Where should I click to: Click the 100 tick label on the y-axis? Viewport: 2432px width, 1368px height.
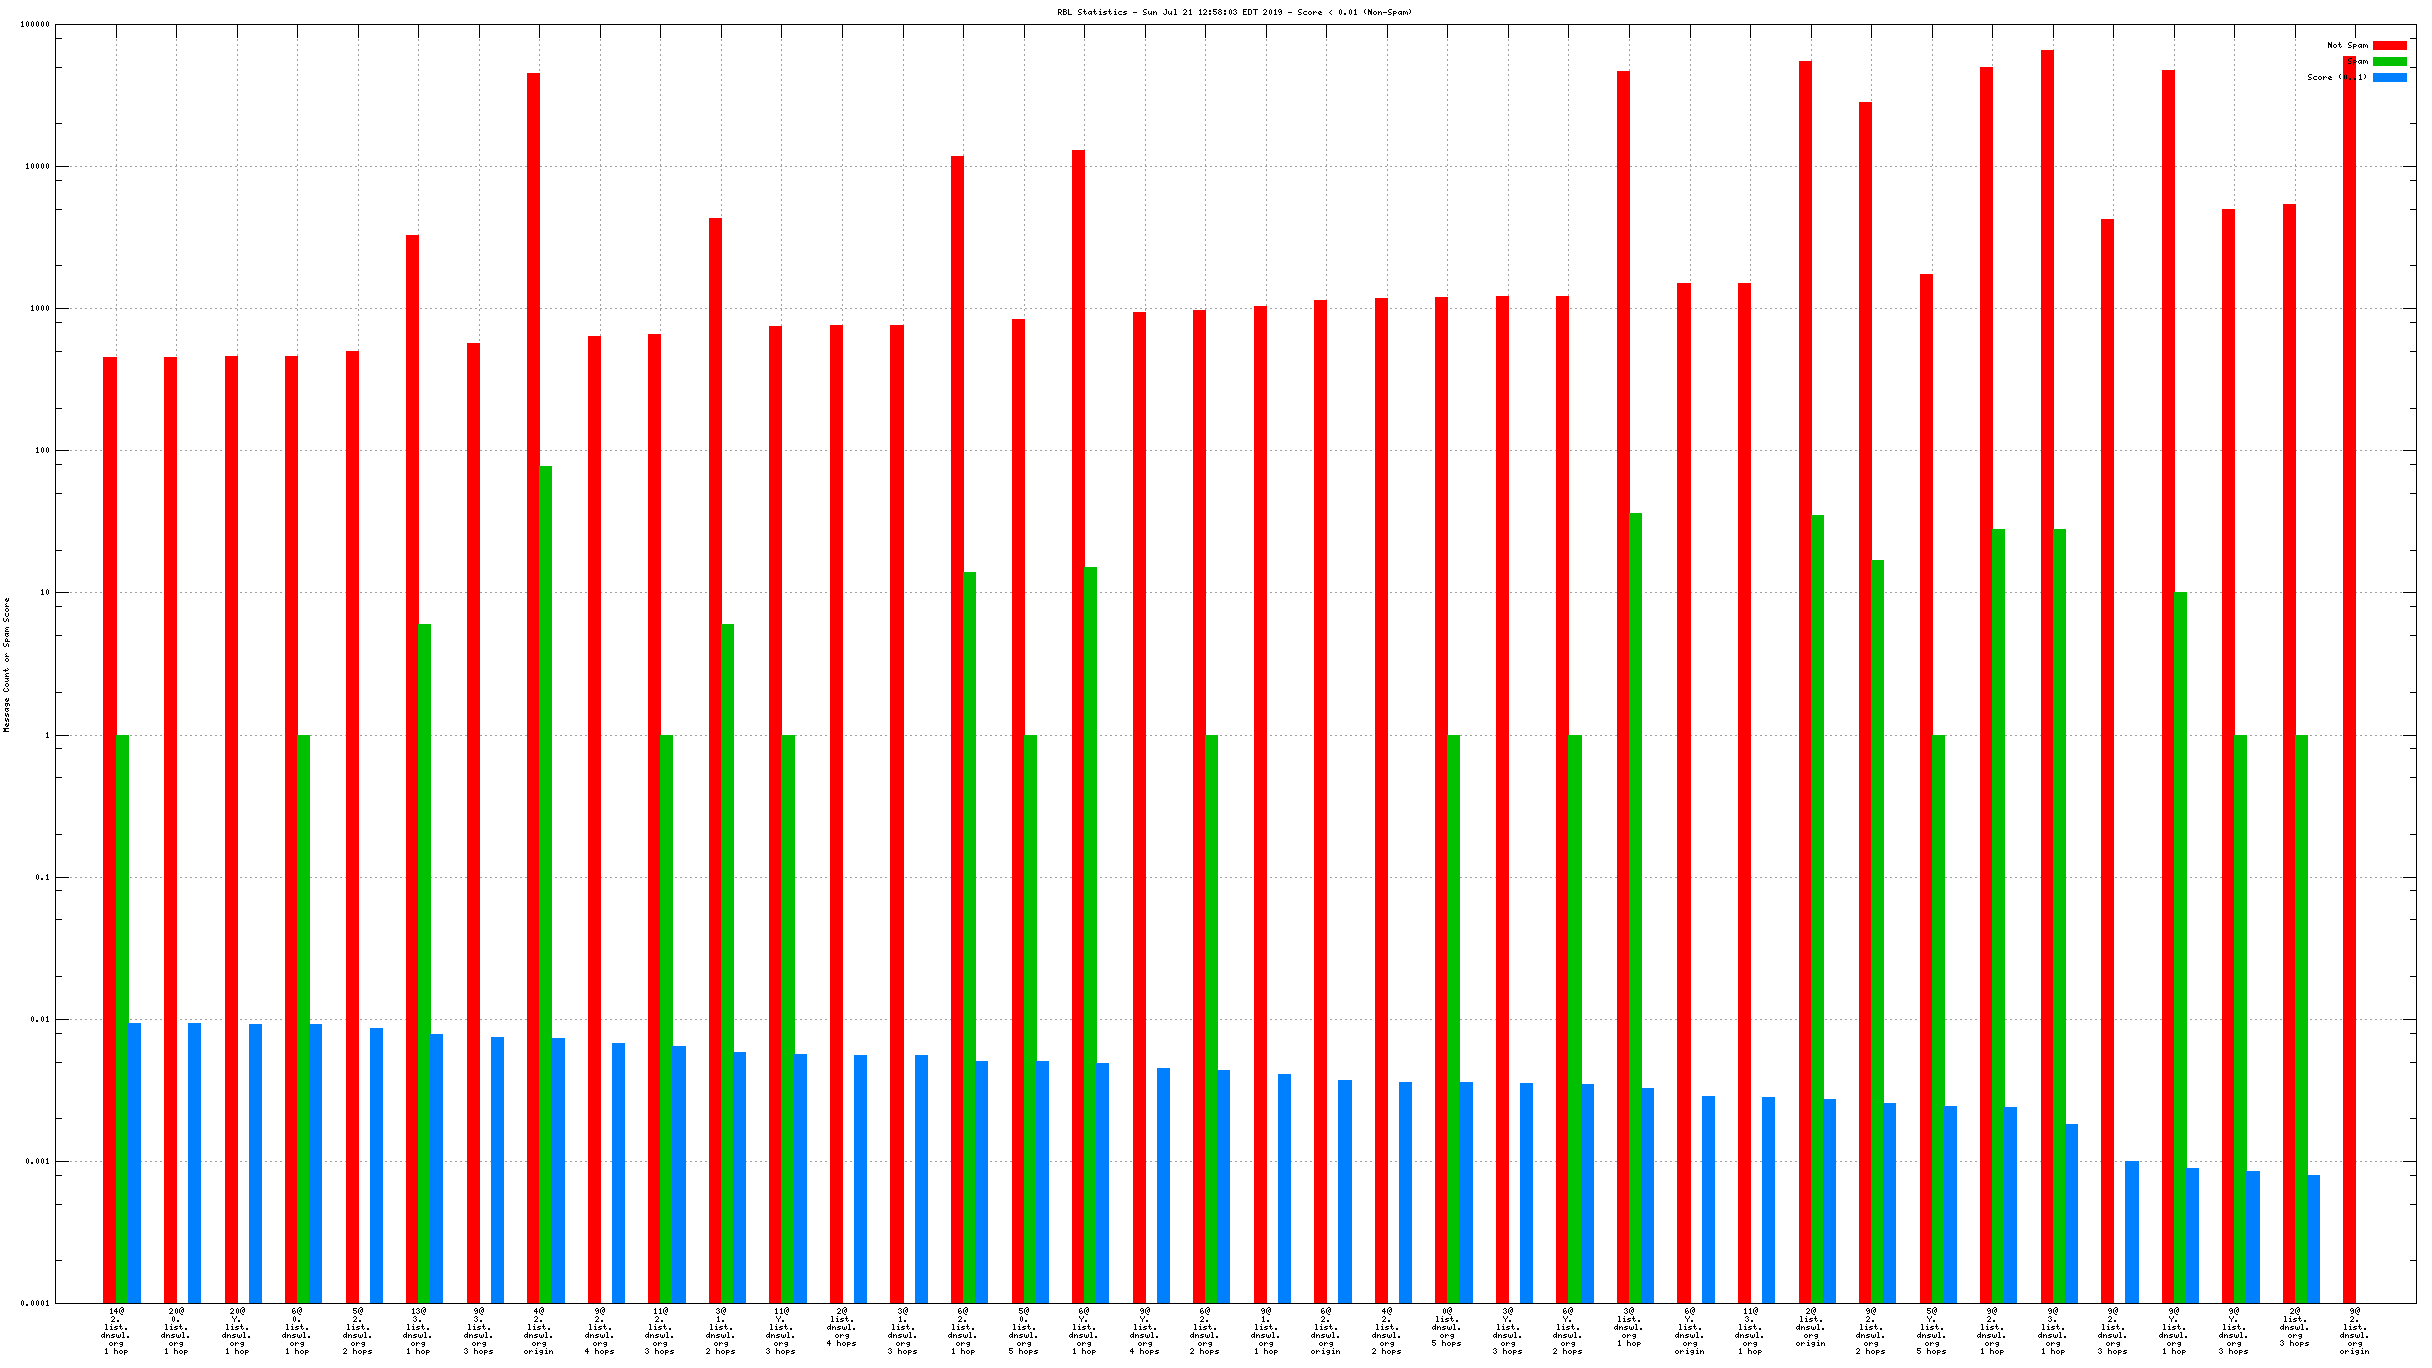pos(41,450)
